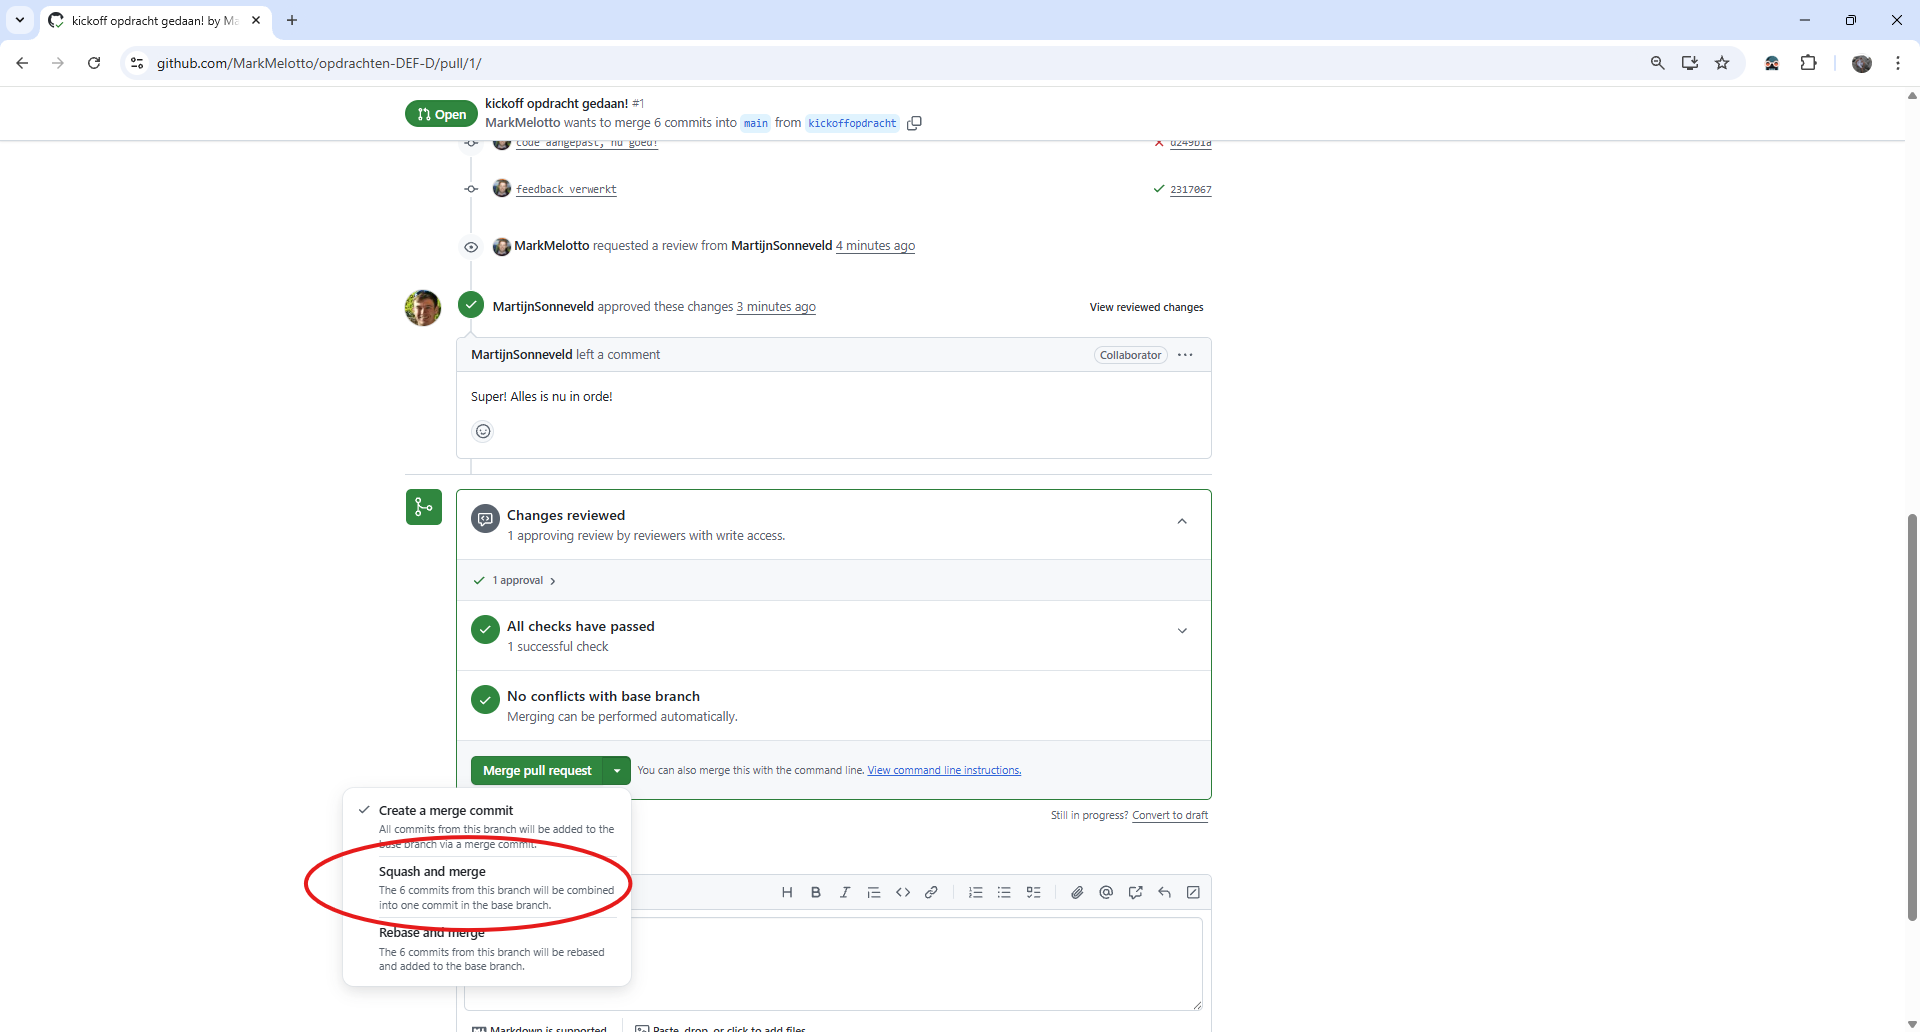This screenshot has height=1032, width=1920.
Task: Open saved replies arrow icon
Action: (x=1164, y=892)
